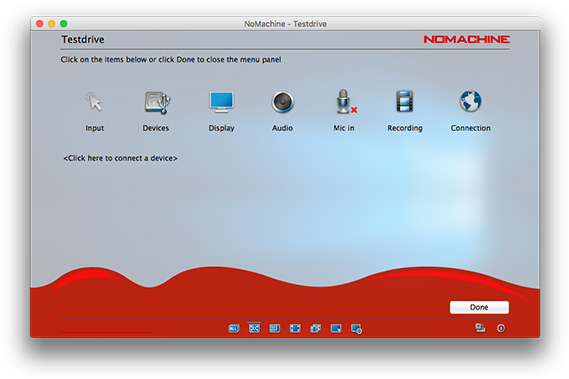Select the ALL monitors icon in bottom bar

[234, 329]
